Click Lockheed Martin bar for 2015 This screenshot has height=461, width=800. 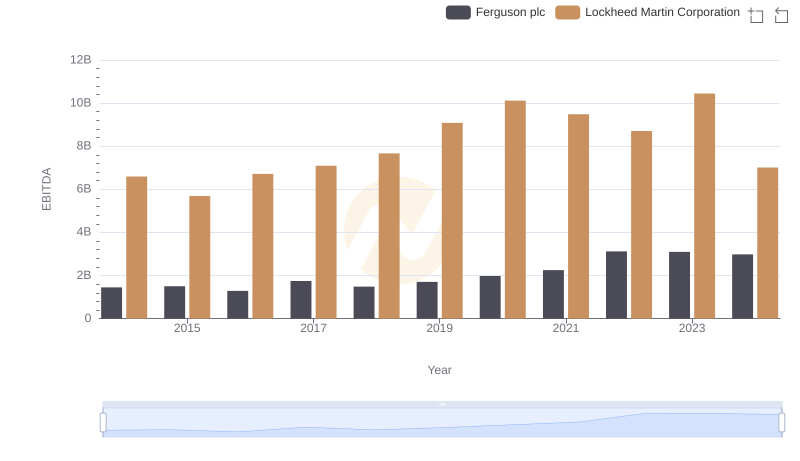pyautogui.click(x=199, y=258)
